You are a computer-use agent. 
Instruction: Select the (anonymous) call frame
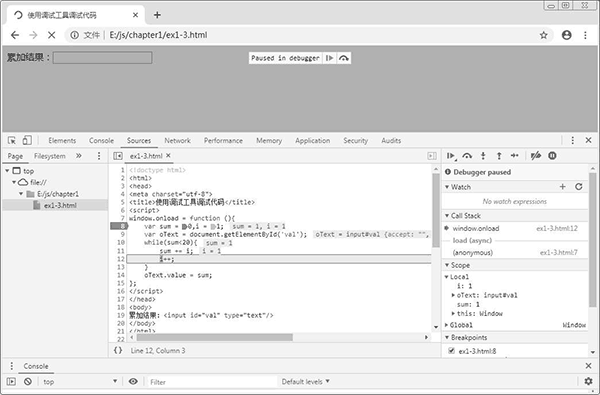[515, 253]
